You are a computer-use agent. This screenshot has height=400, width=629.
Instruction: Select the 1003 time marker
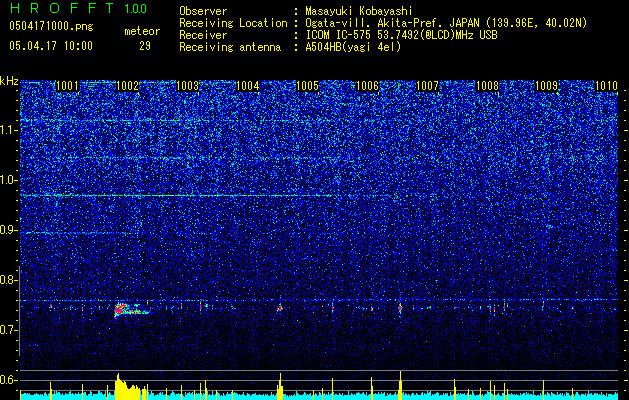187,85
